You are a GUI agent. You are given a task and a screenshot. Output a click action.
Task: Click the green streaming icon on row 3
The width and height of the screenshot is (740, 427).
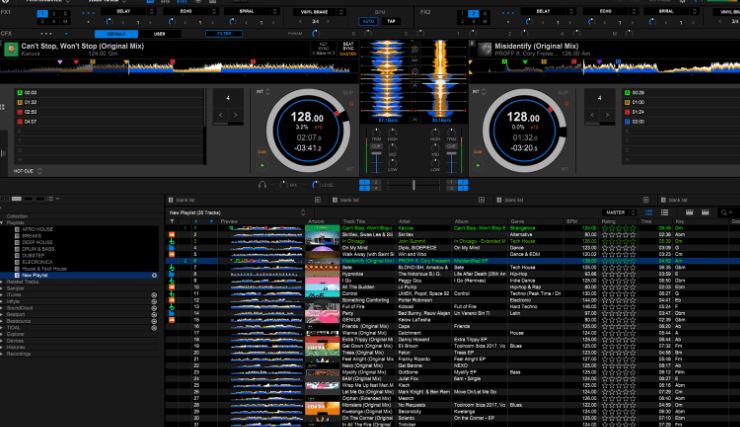coord(172,241)
